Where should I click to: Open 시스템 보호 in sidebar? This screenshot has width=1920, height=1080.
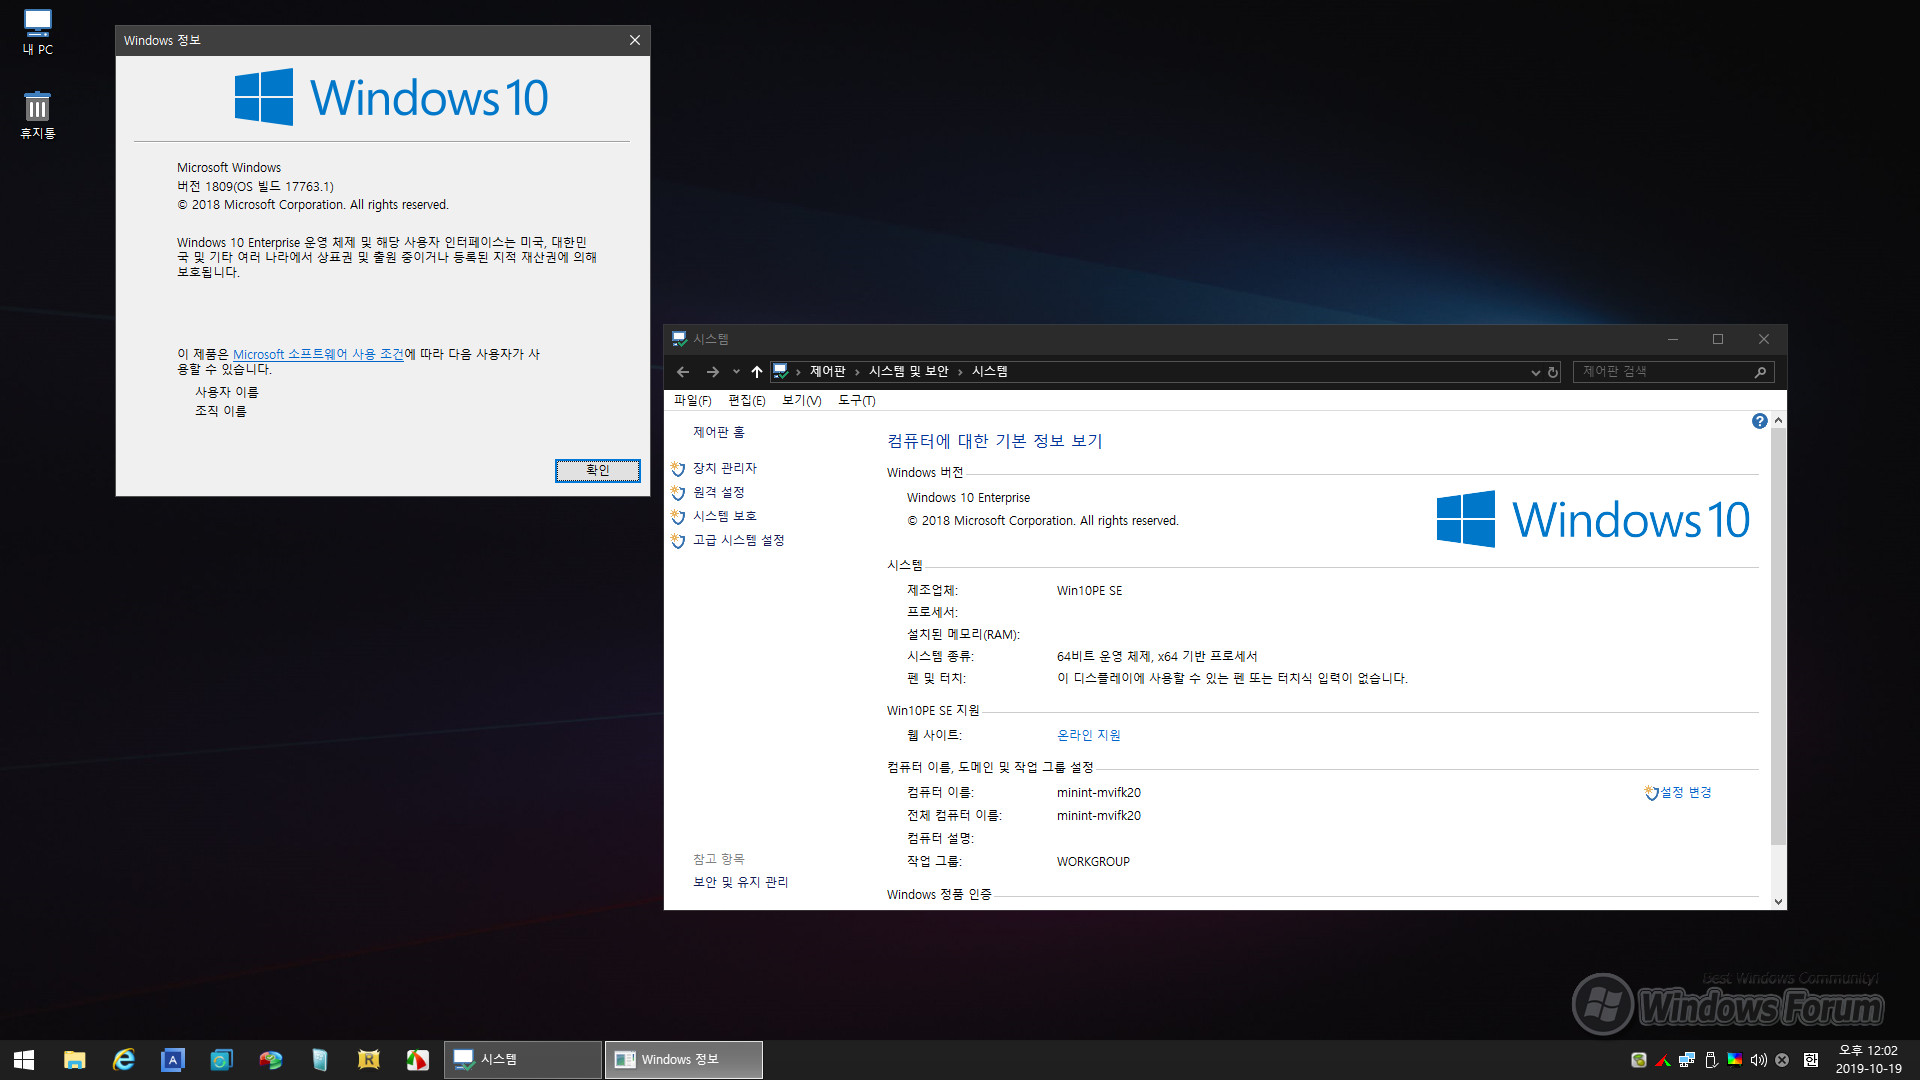click(725, 516)
